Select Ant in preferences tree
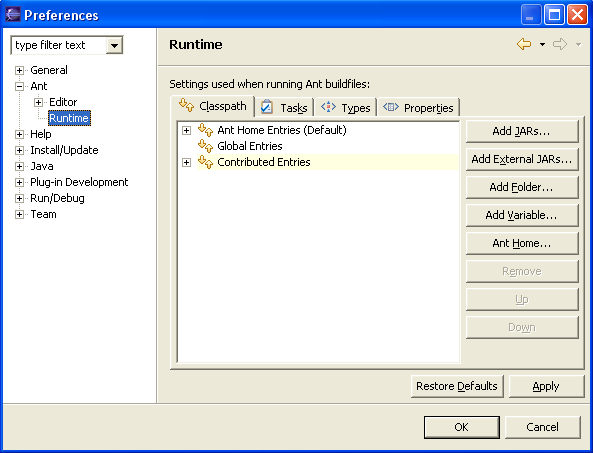 (39, 86)
